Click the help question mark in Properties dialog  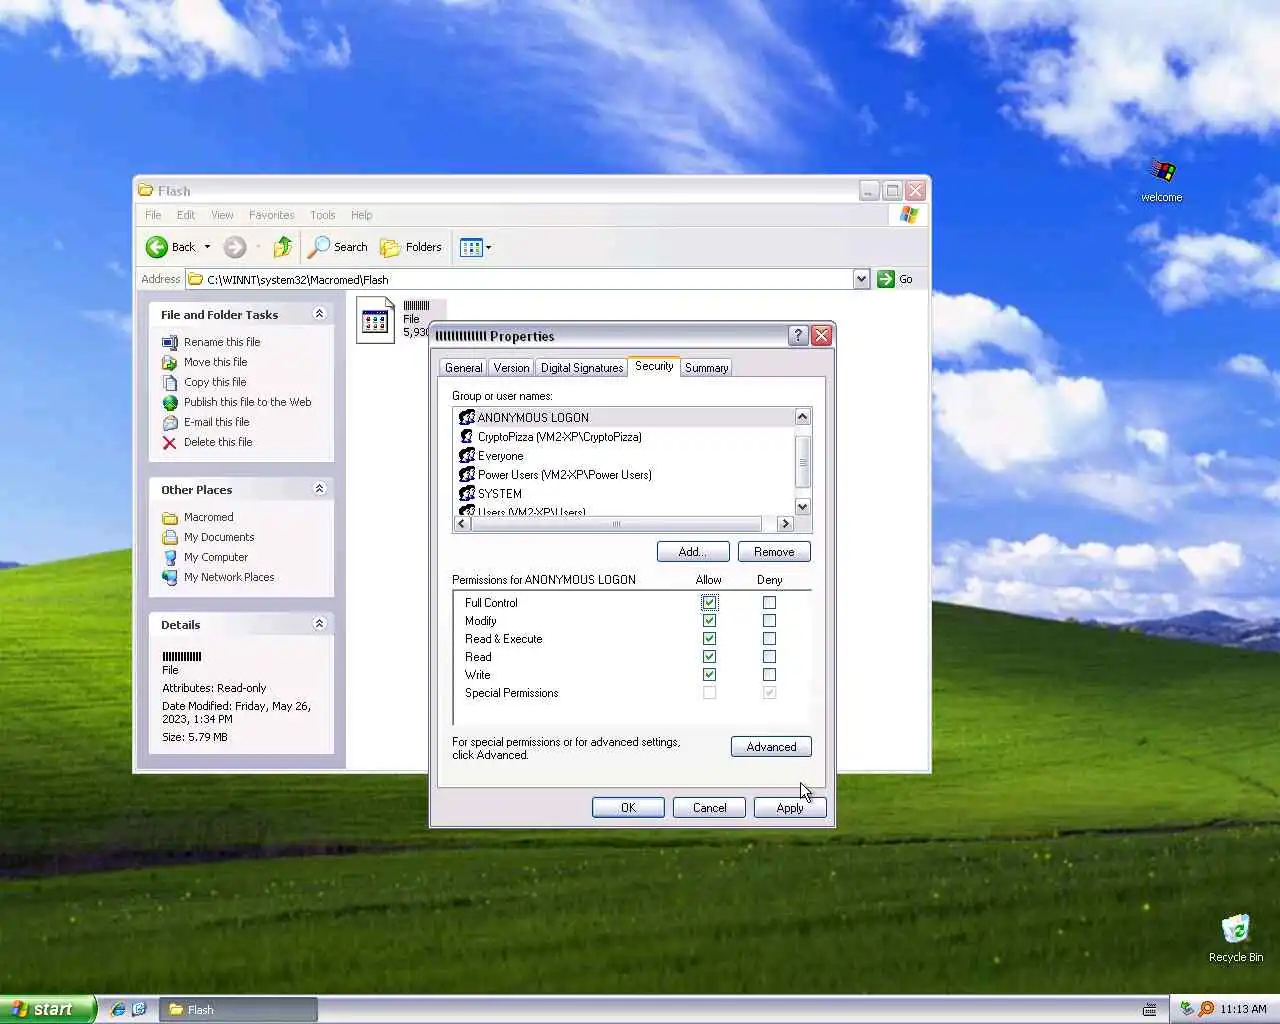(798, 336)
